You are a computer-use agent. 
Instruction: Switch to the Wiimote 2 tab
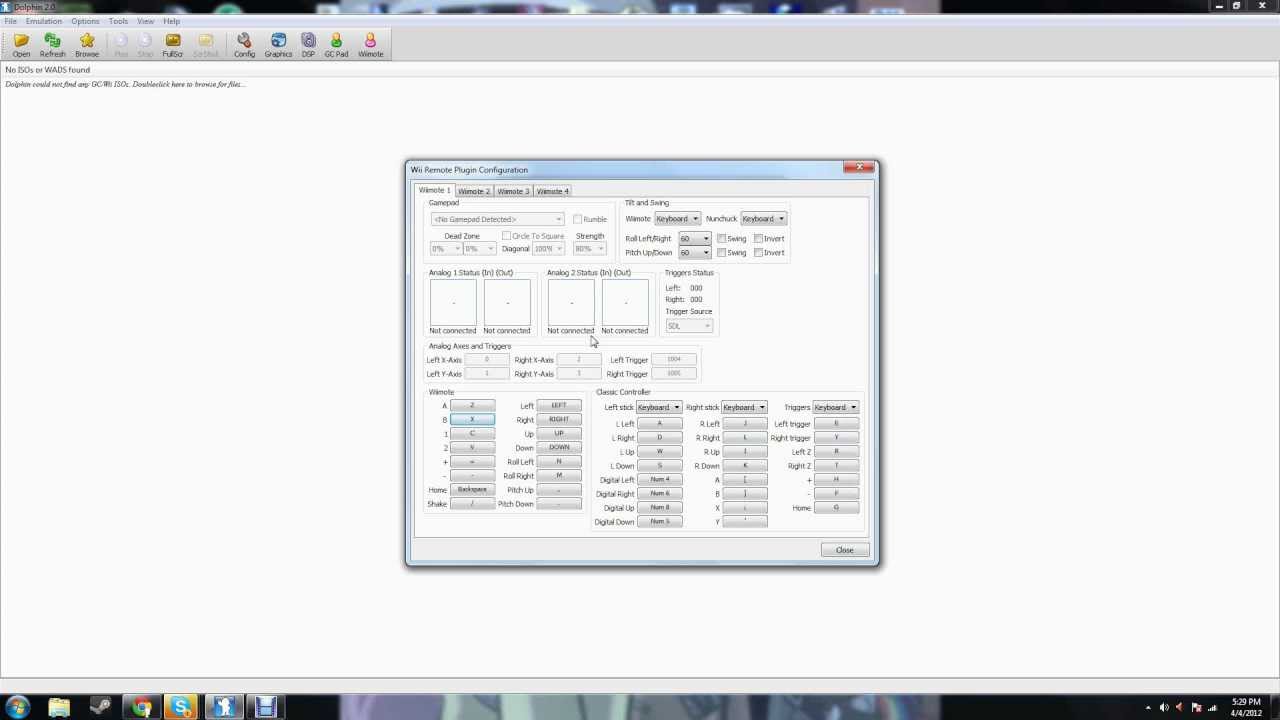tap(474, 191)
